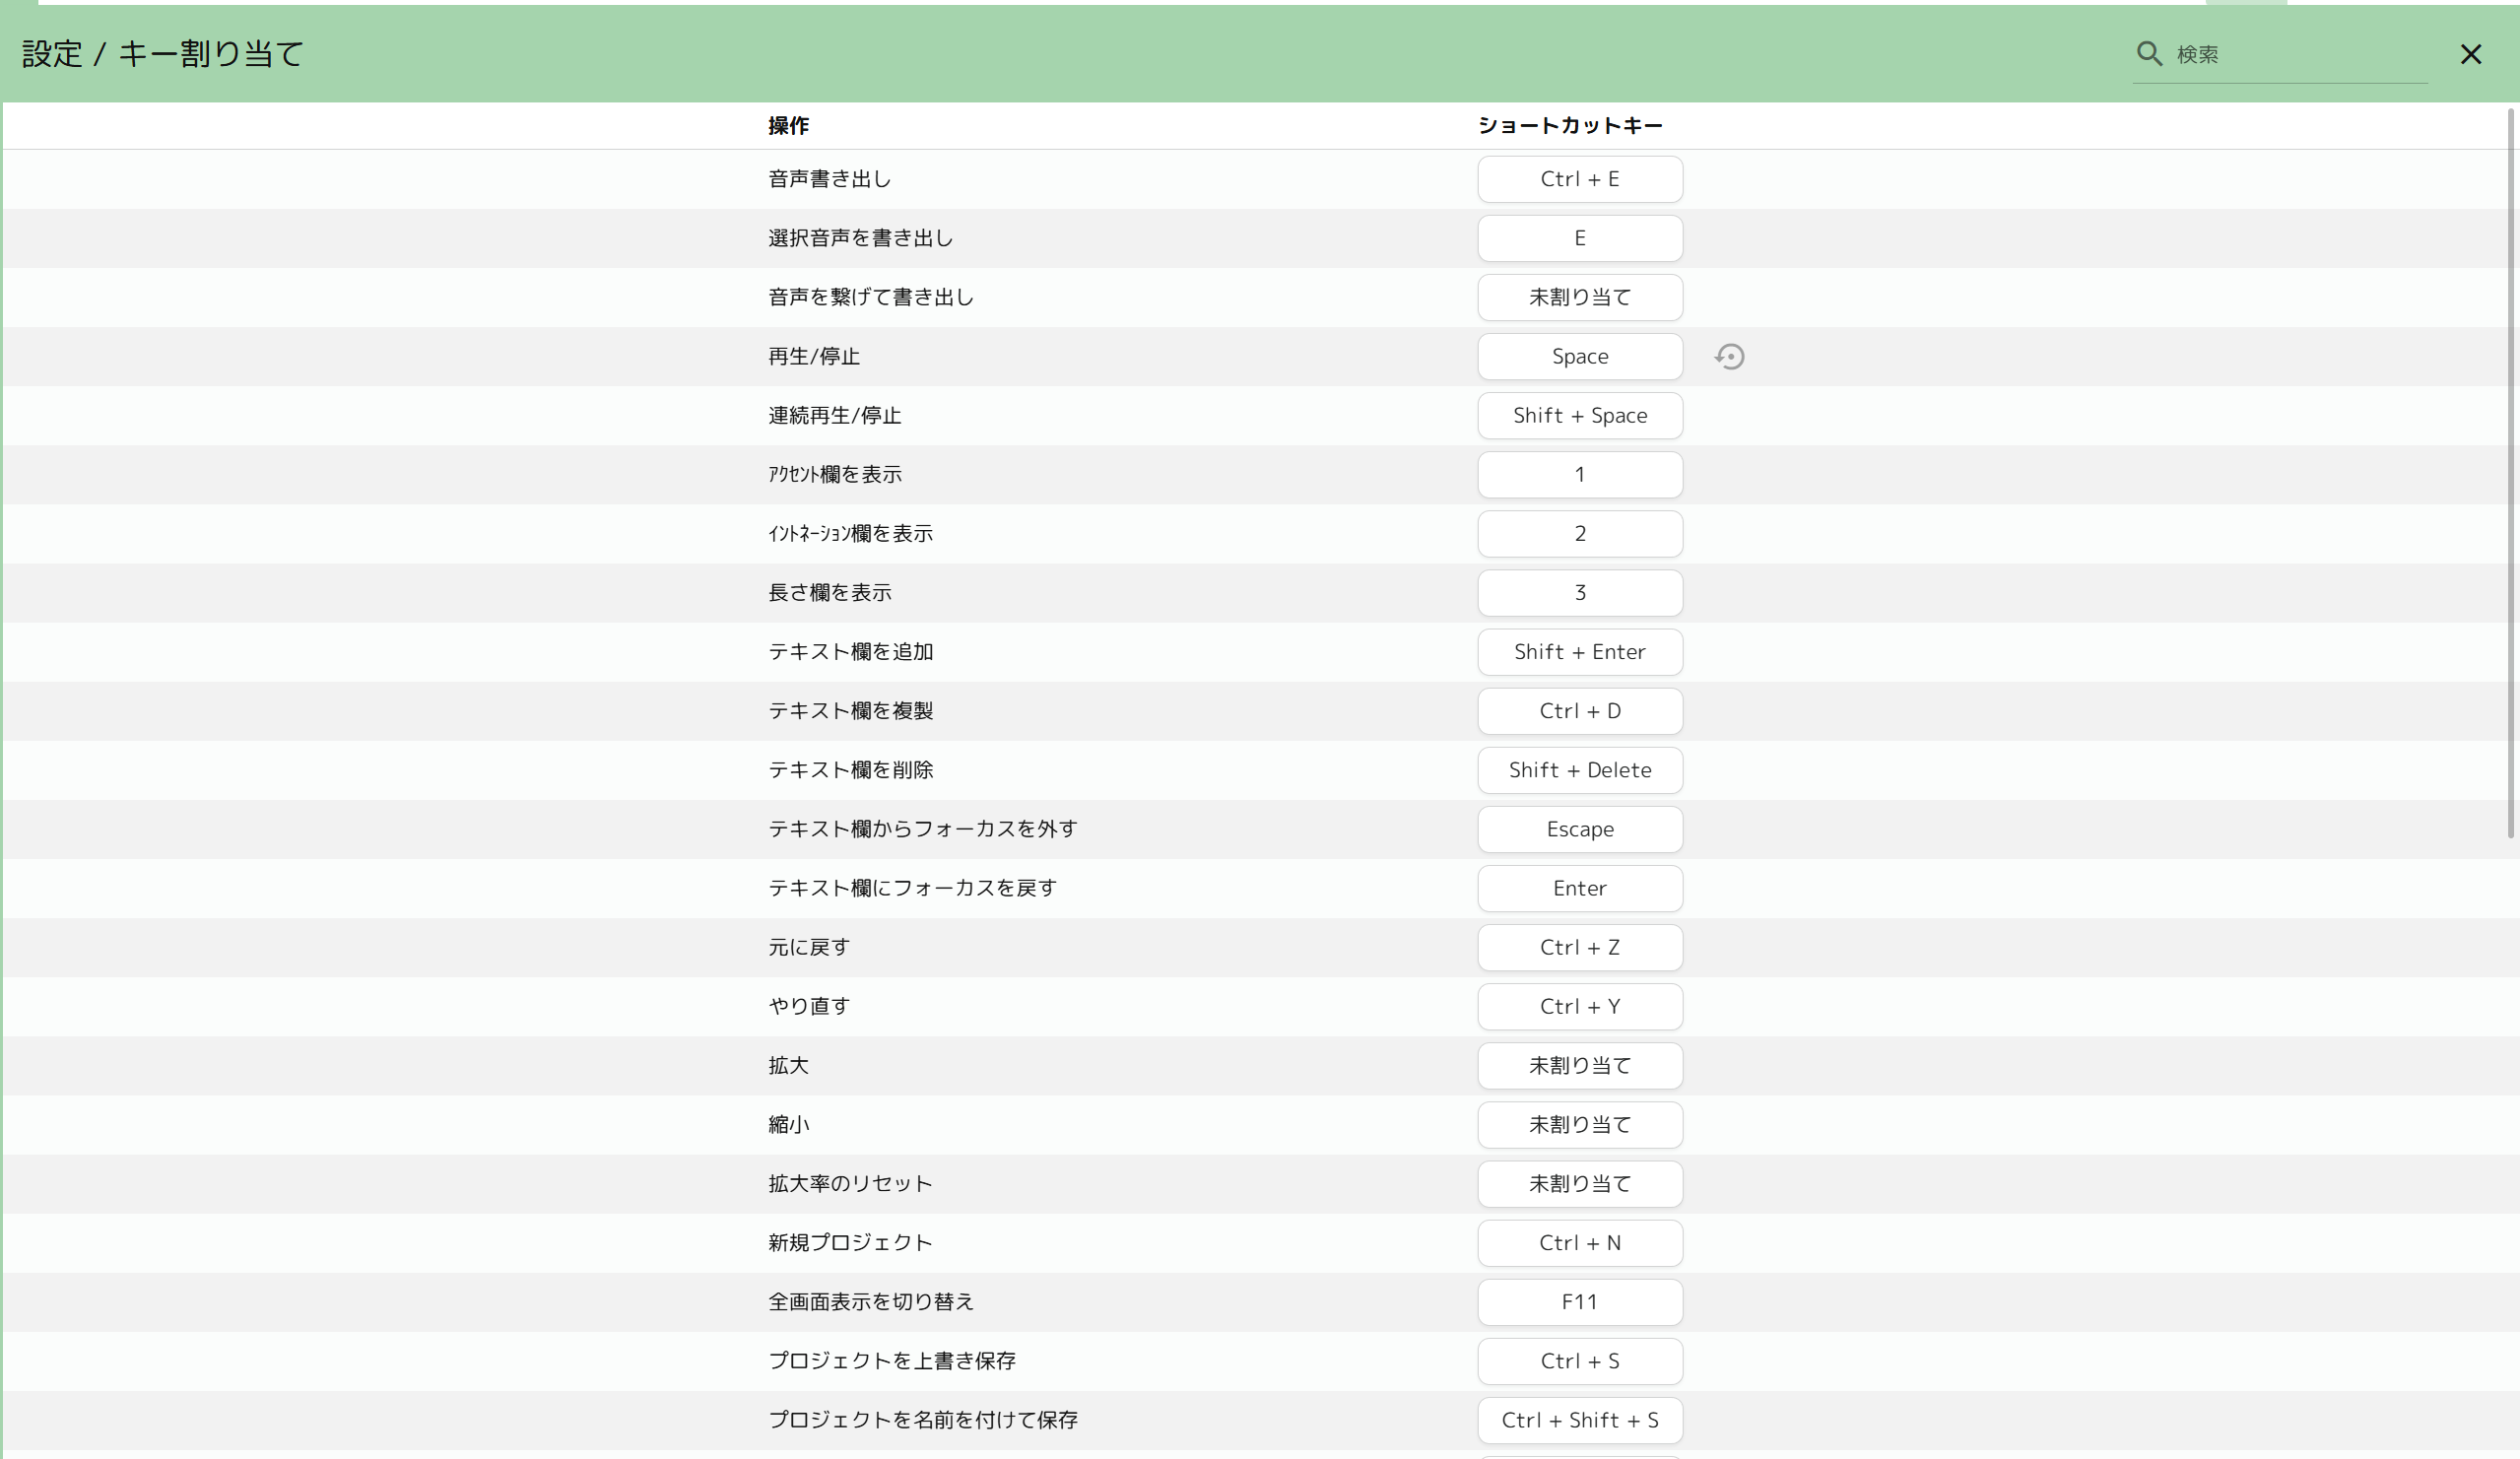Viewport: 2520px width, 1459px height.
Task: Click the Shift + Enter shortcut button
Action: coord(1579,652)
